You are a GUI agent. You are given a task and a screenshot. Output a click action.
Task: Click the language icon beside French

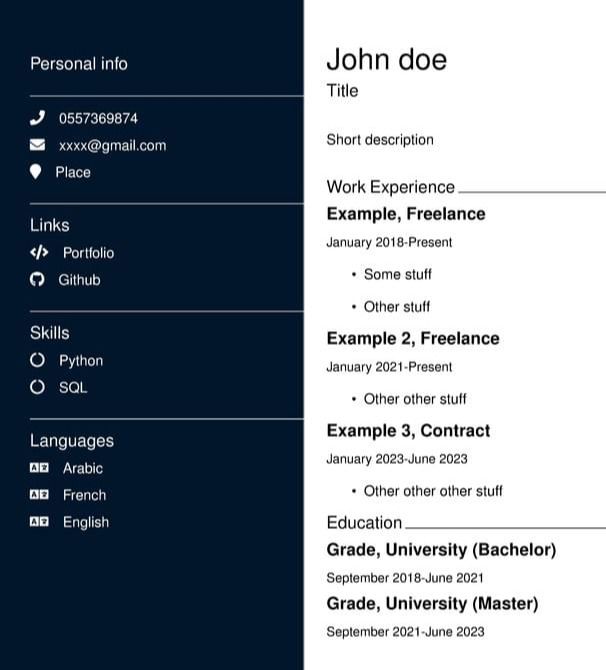click(x=39, y=495)
